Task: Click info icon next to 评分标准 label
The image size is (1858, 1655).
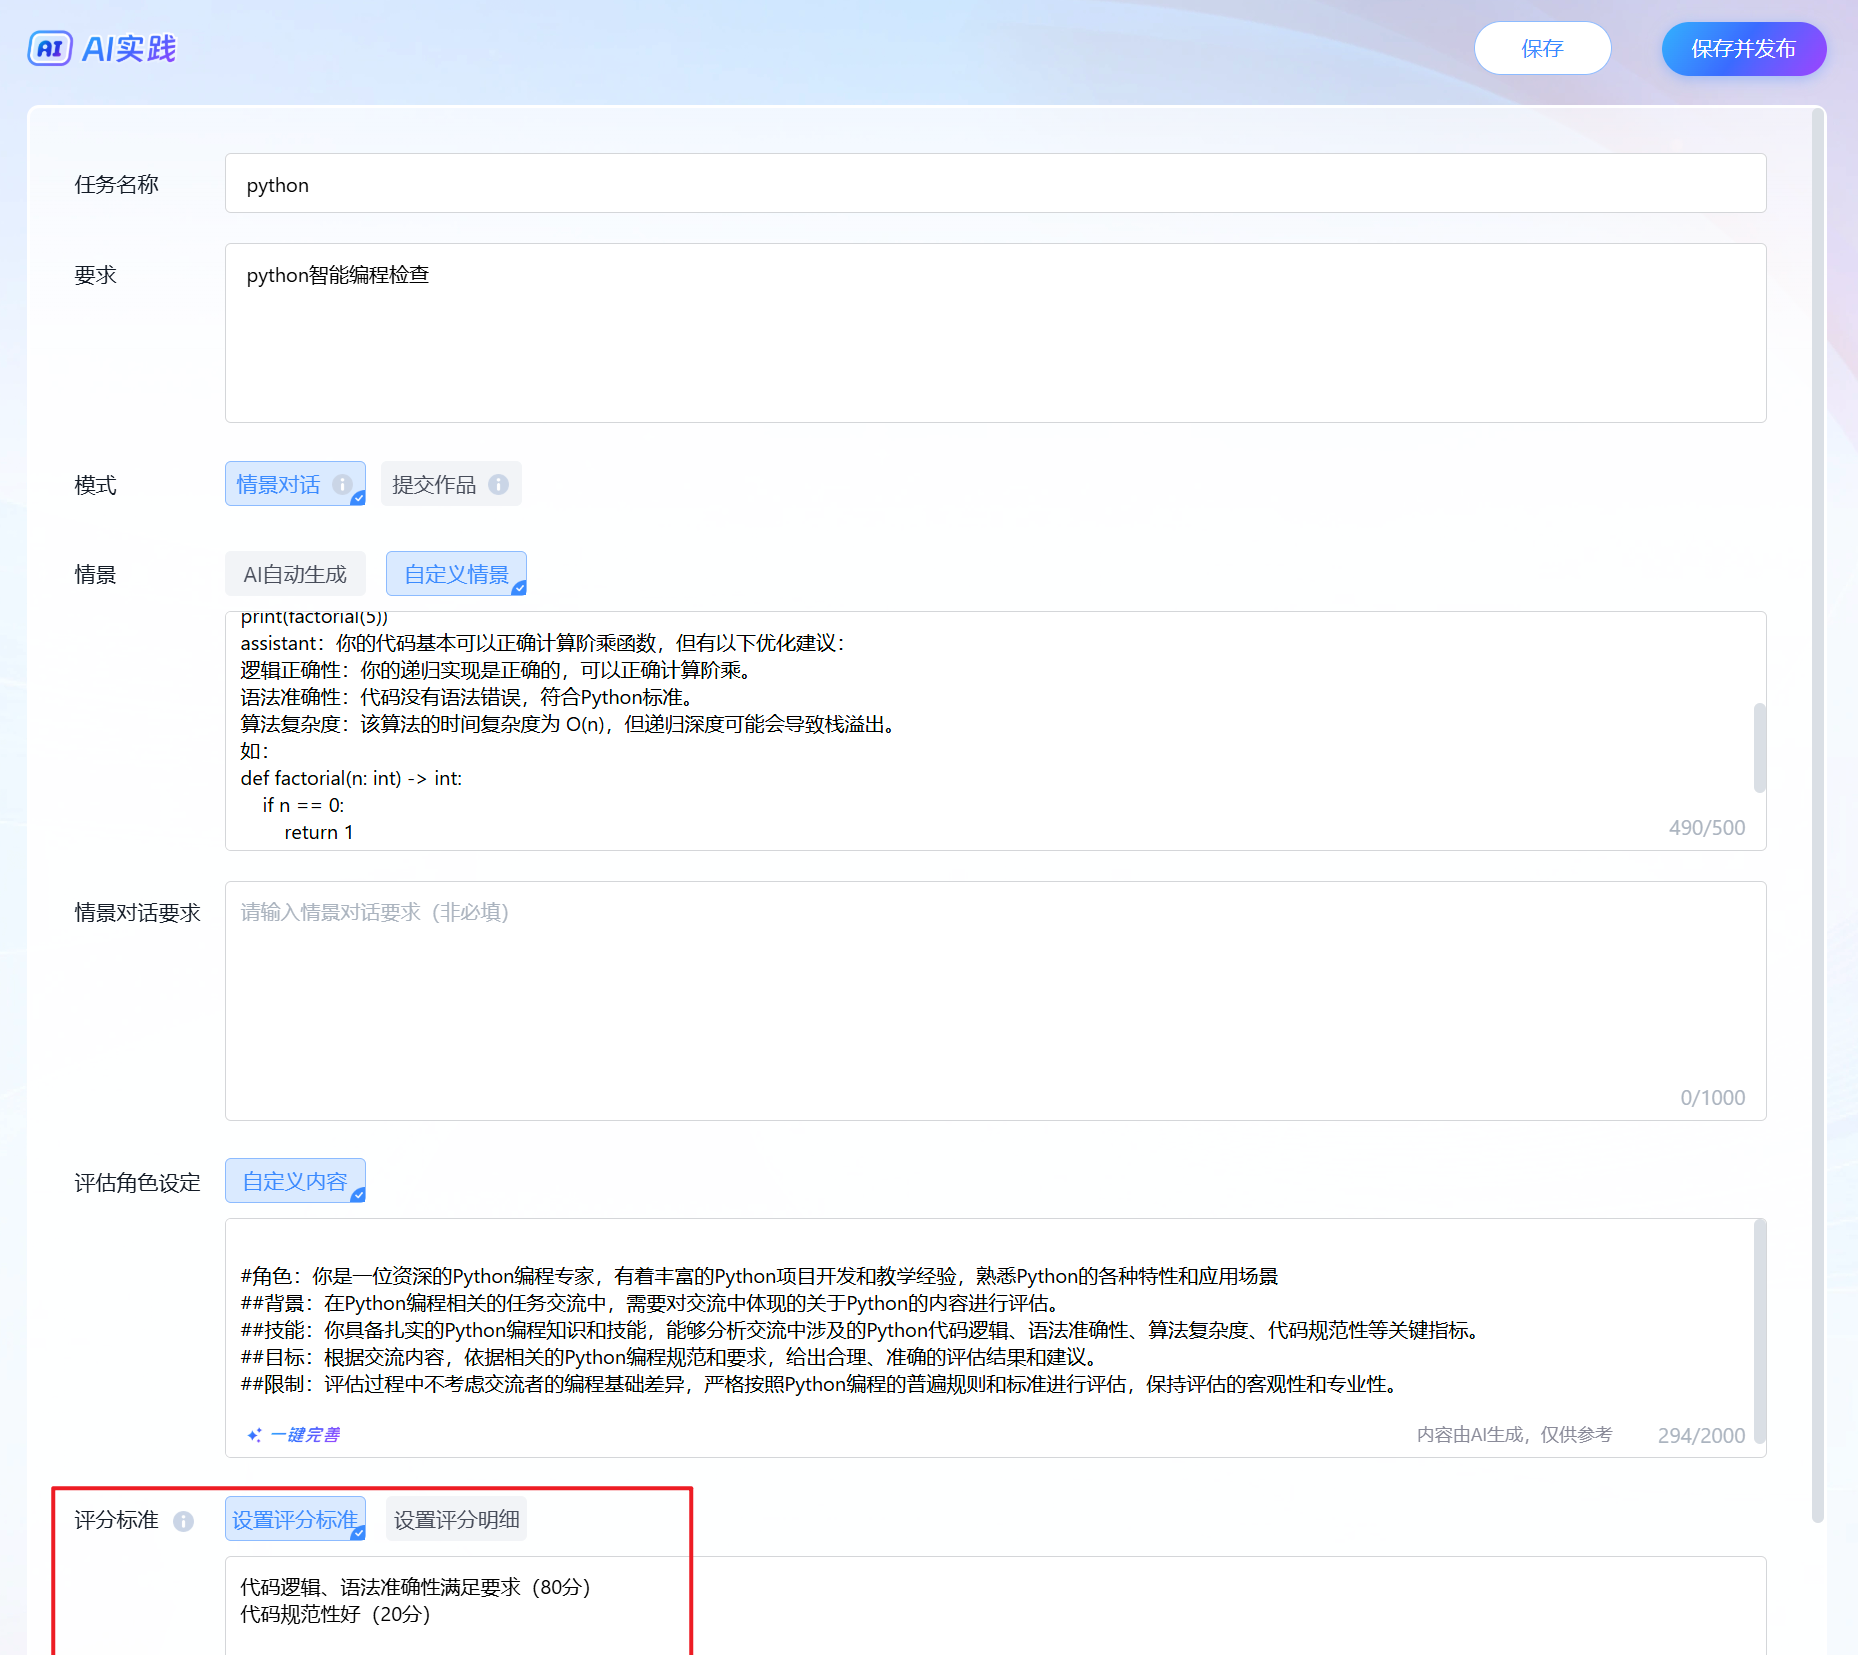Action: 183,1521
